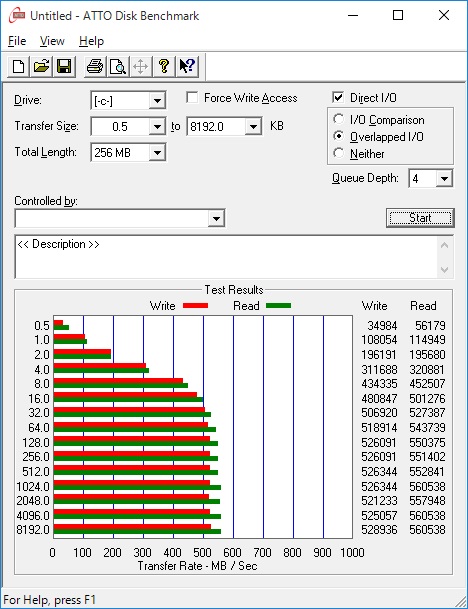Open the File menu
468x609 pixels.
[x=17, y=41]
